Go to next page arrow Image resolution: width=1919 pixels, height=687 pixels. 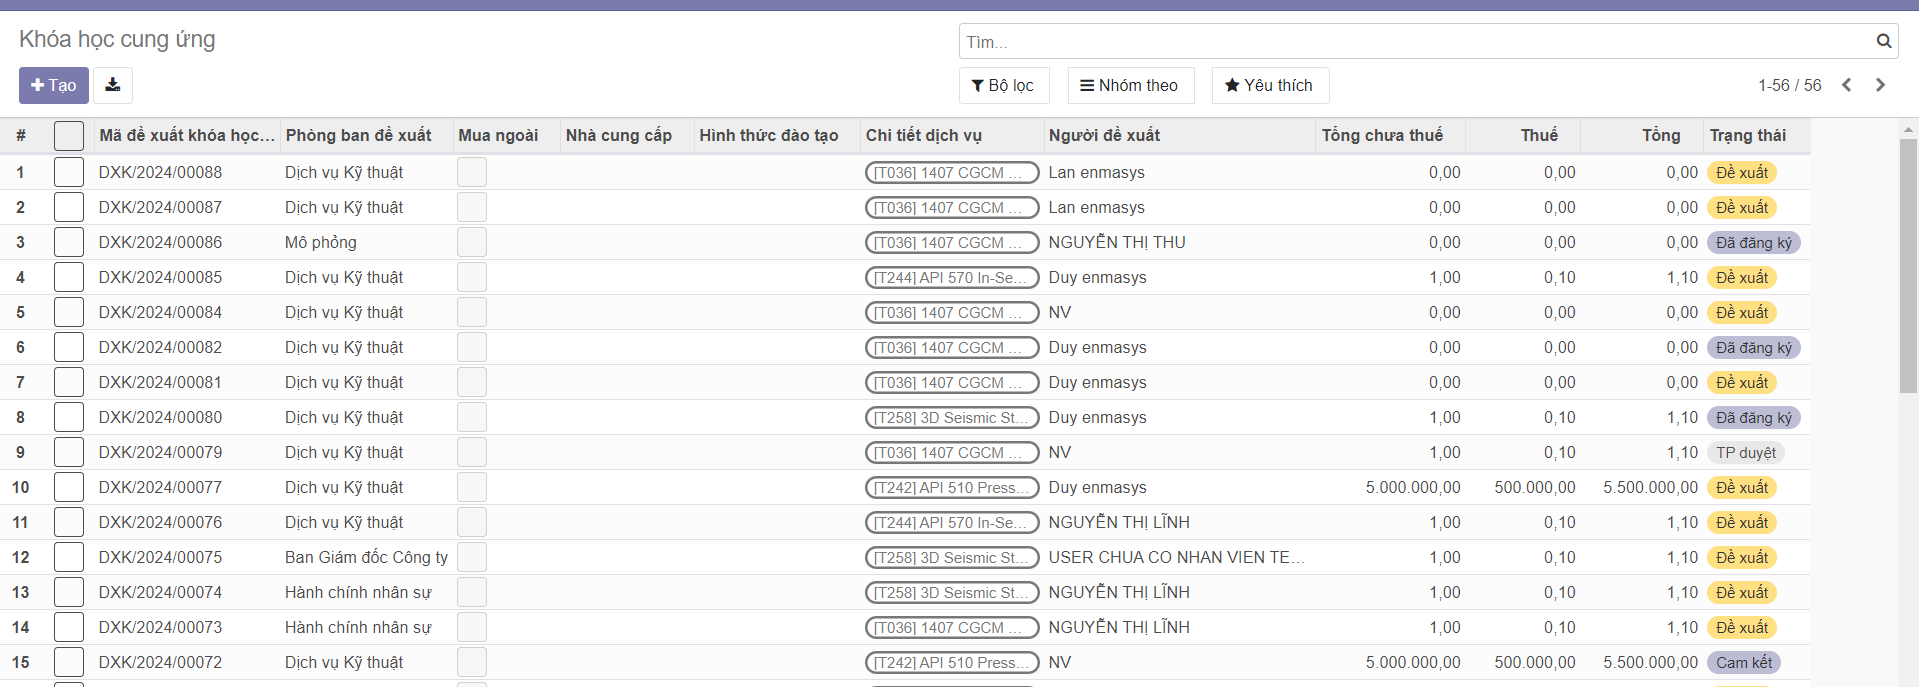tap(1880, 85)
